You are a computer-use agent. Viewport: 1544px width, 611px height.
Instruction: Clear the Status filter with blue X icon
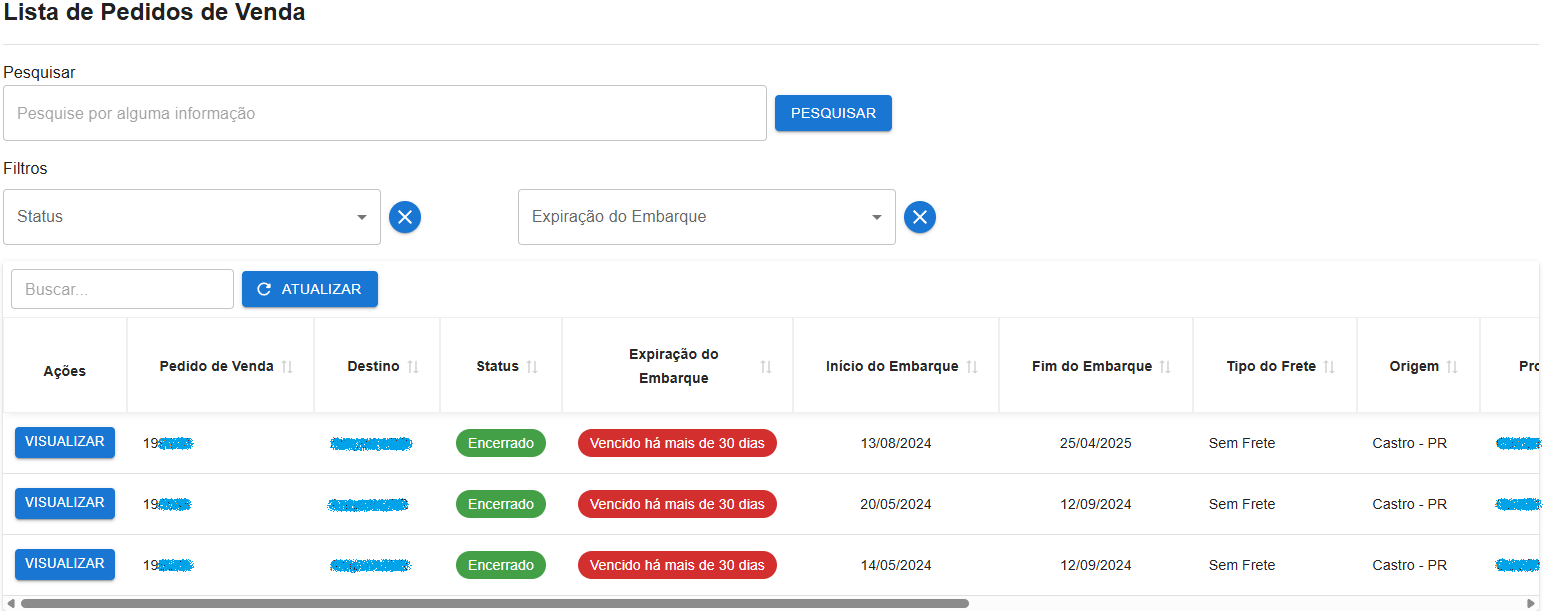(x=405, y=217)
